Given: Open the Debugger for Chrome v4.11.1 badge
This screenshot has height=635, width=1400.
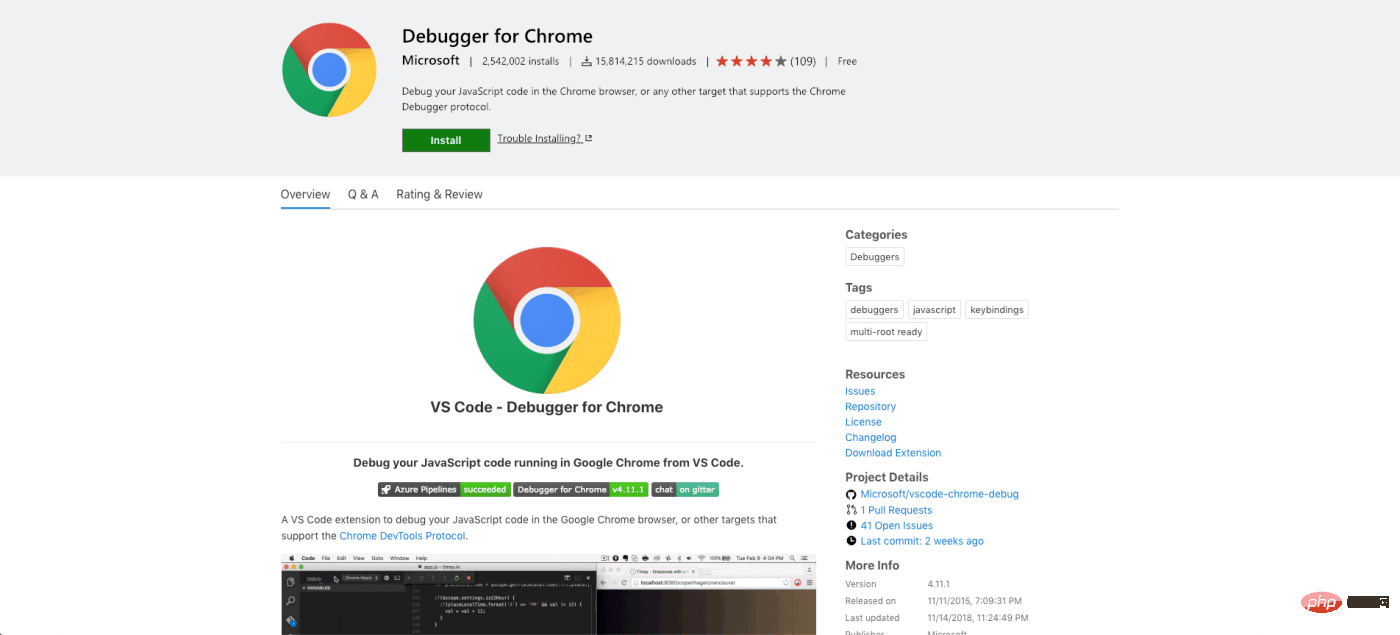Looking at the screenshot, I should (581, 489).
